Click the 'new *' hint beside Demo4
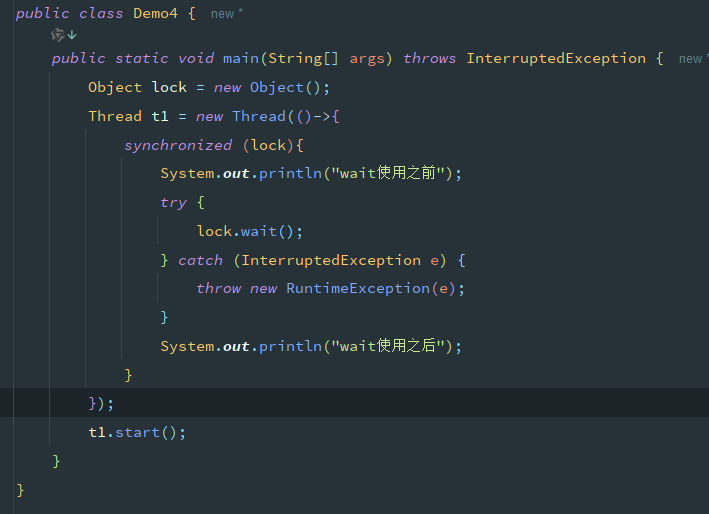 [x=227, y=14]
